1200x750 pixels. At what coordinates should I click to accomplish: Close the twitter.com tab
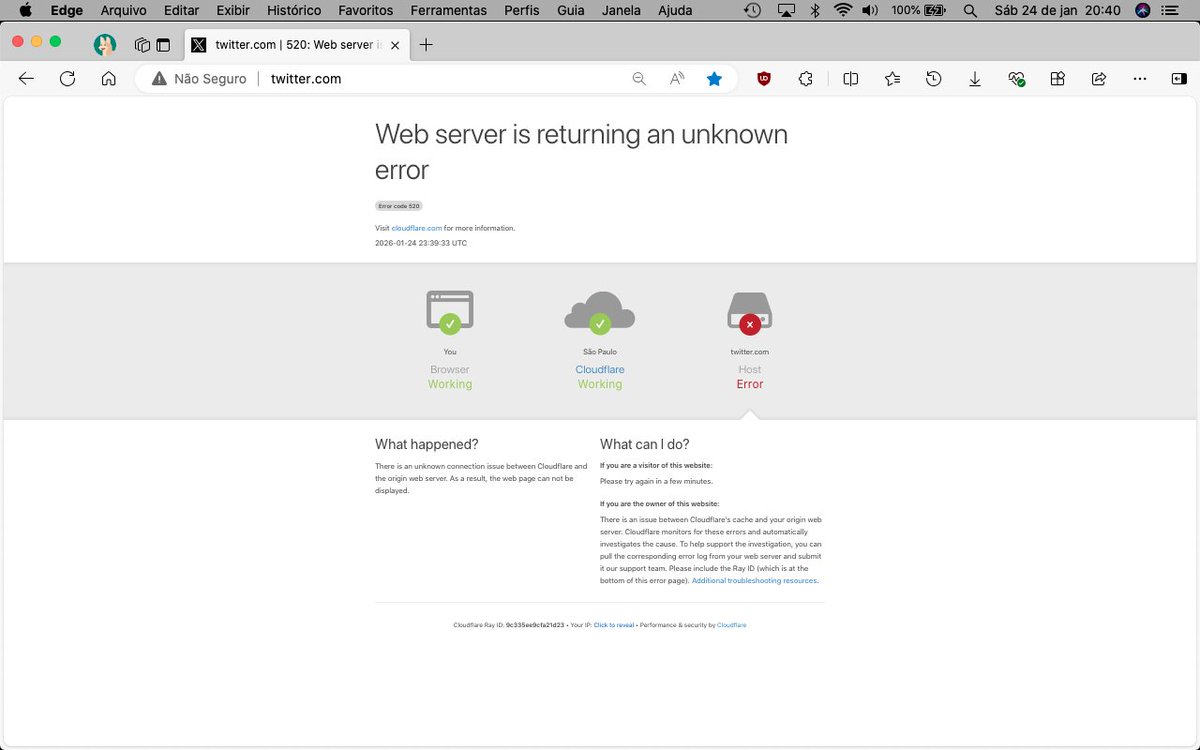[396, 45]
